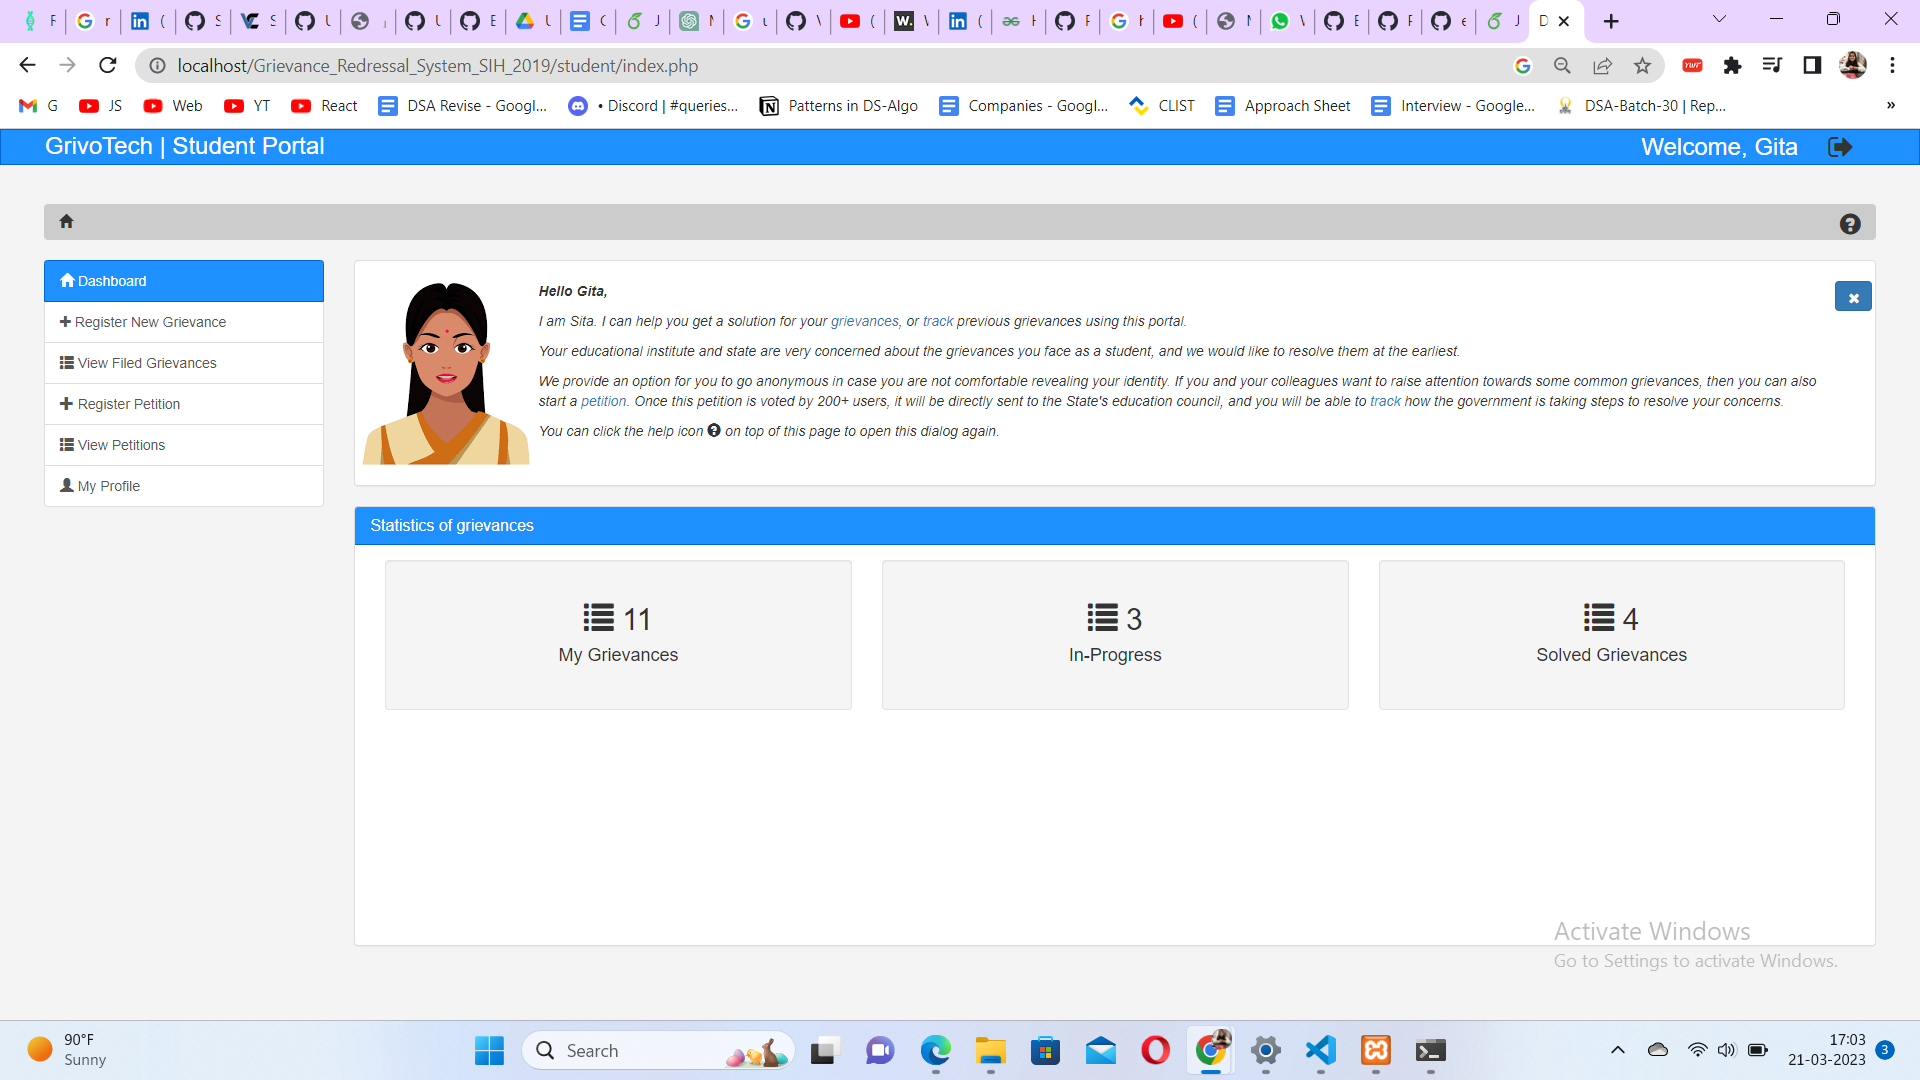1920x1080 pixels.
Task: Open the home icon in the navigation bar
Action: coord(66,222)
